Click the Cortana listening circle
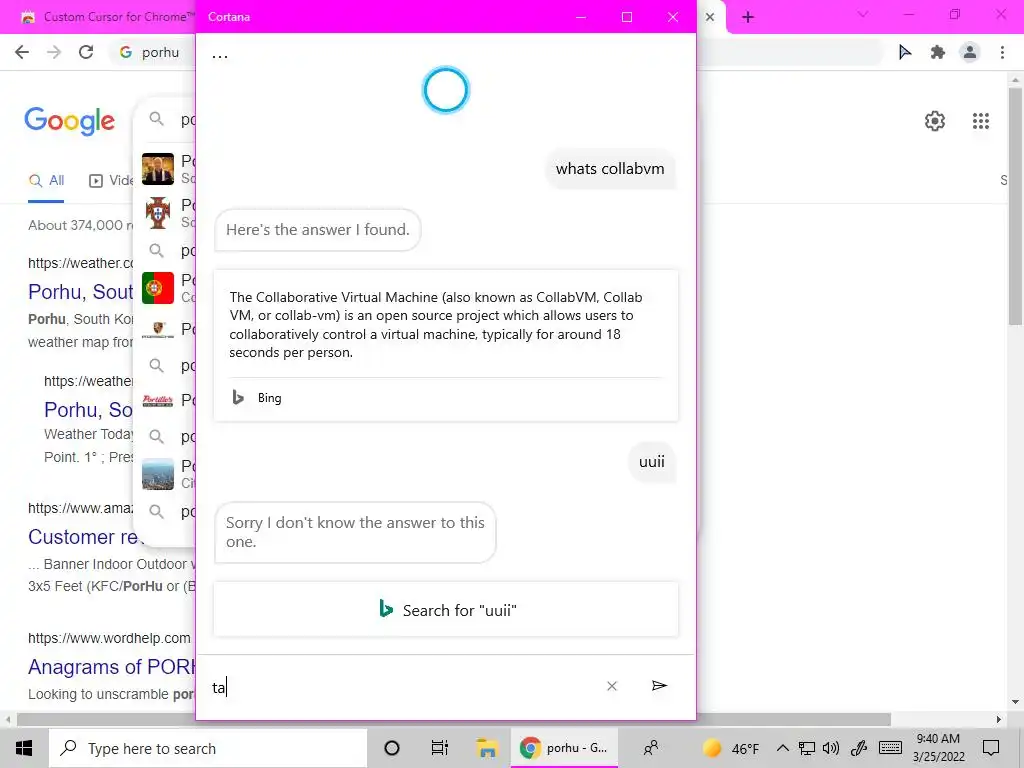The height and width of the screenshot is (768, 1024). point(445,90)
